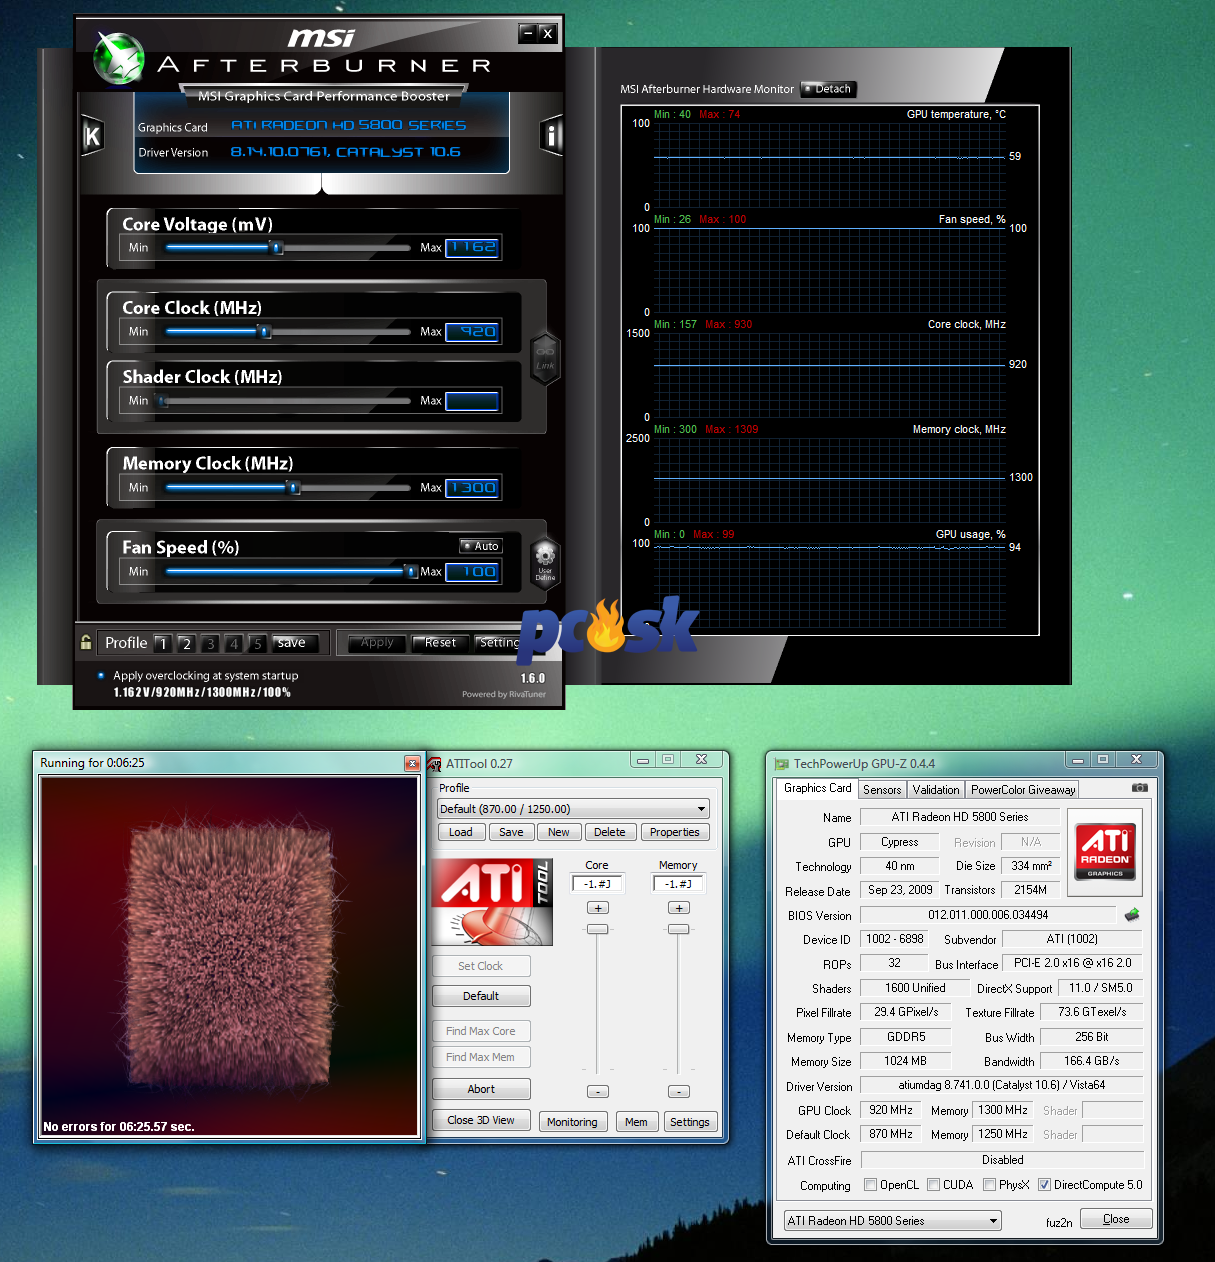Uncheck the DirectCompute 5.0 checkbox

click(x=1044, y=1185)
